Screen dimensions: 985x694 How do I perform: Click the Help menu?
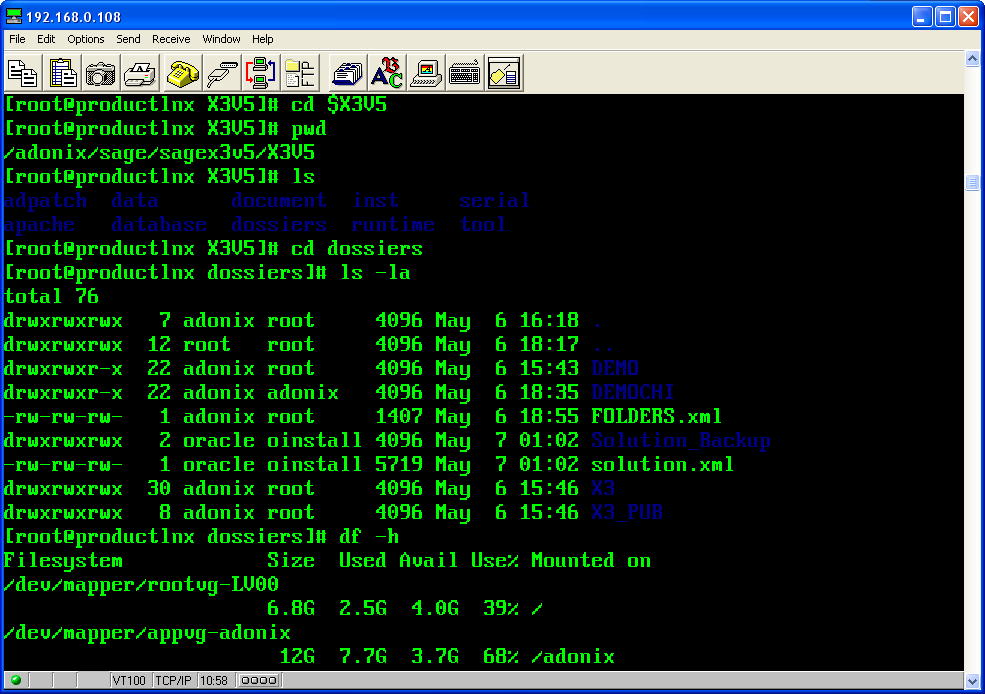tap(262, 39)
